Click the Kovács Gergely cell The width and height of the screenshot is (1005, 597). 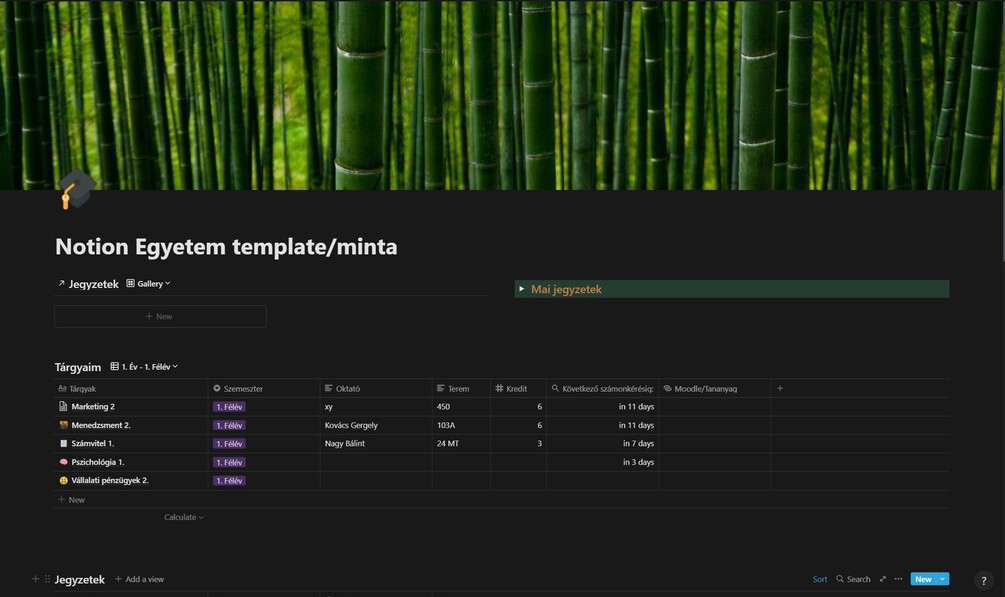(376, 425)
